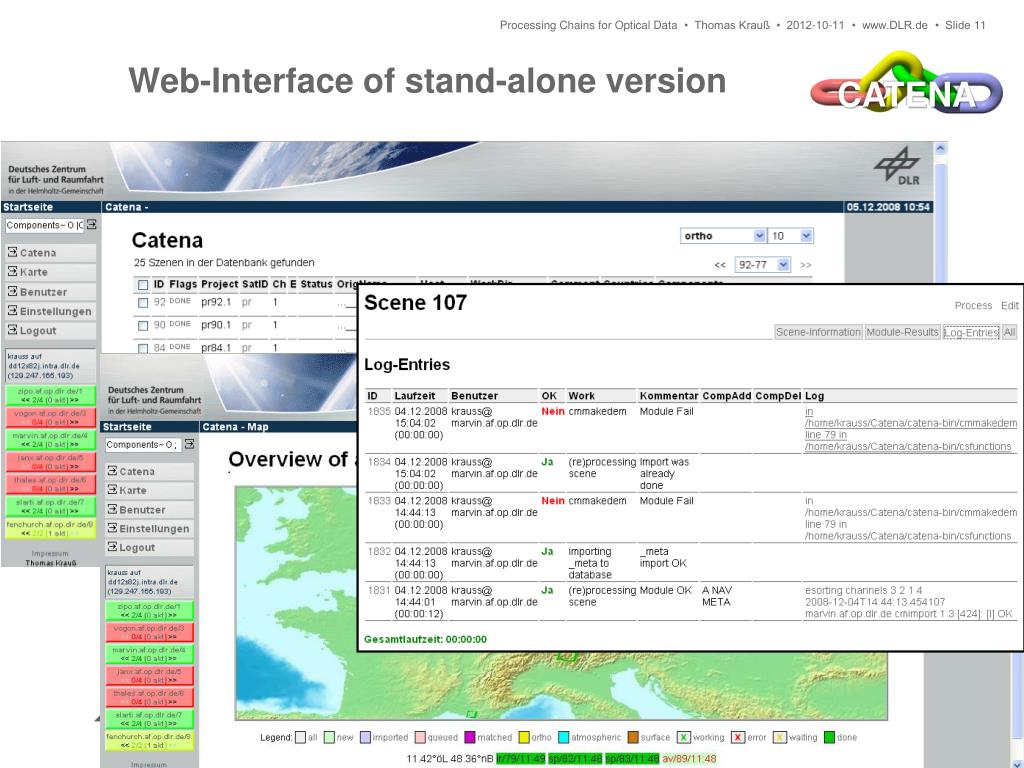Click Logout in the back window's sidebar
The image size is (1024, 768).
(50, 330)
